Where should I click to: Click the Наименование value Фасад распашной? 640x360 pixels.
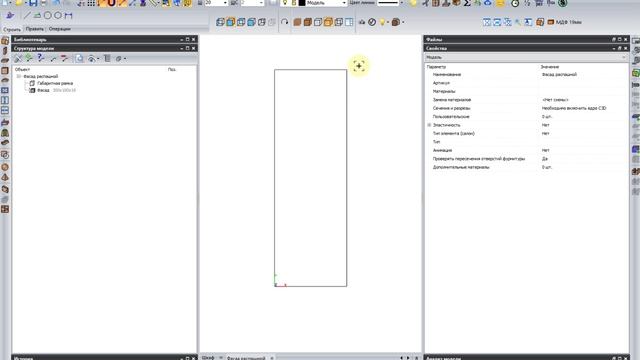(559, 75)
